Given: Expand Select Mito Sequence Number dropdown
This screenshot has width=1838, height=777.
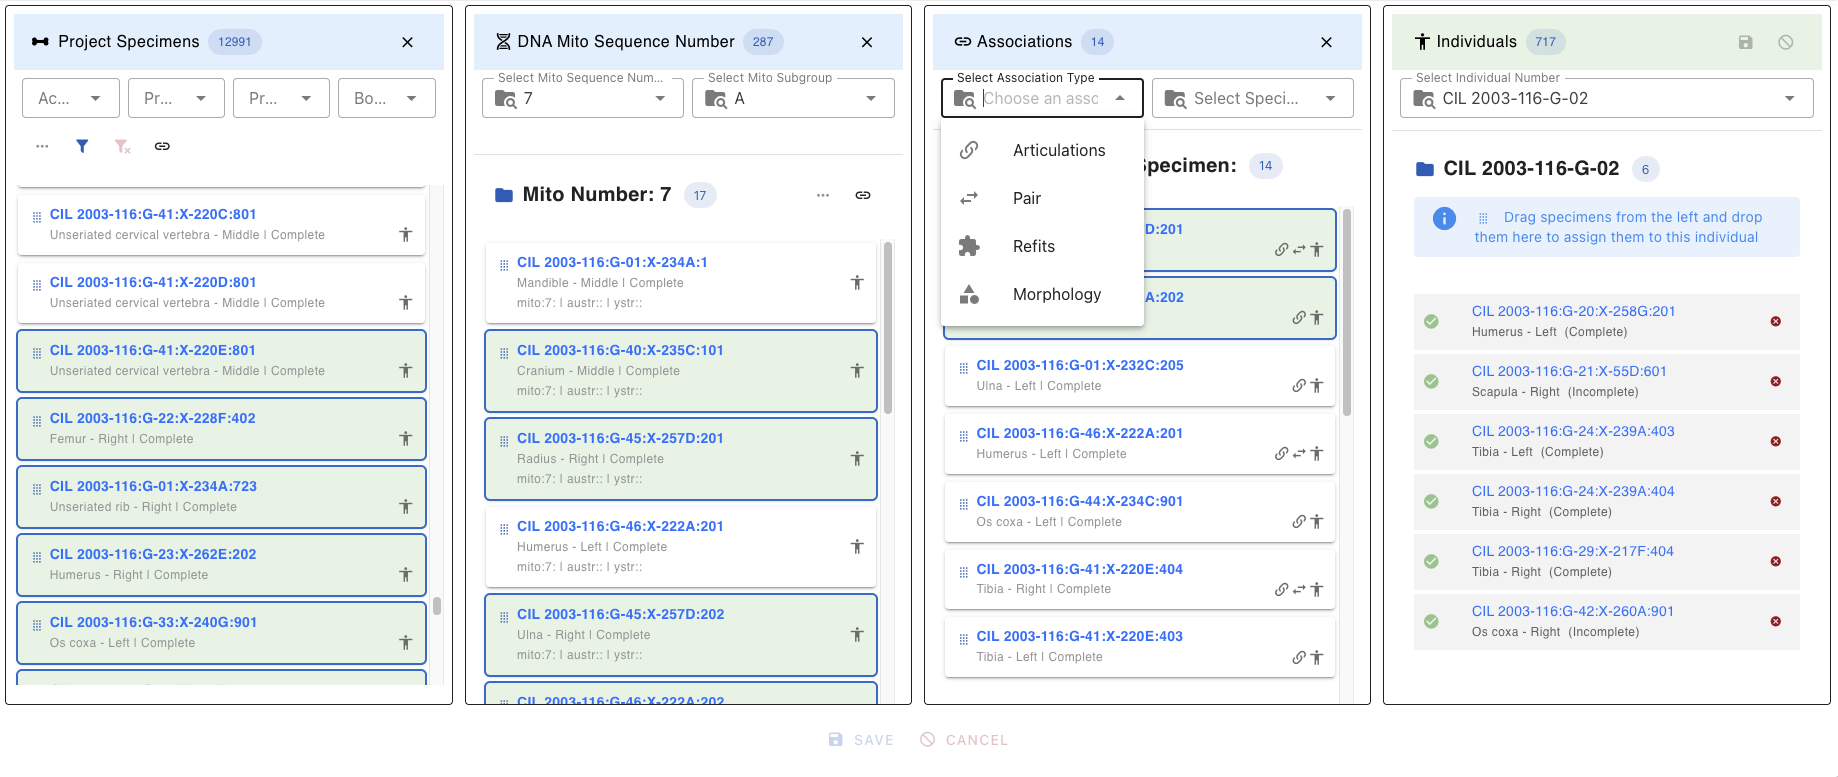Looking at the screenshot, I should [x=660, y=98].
